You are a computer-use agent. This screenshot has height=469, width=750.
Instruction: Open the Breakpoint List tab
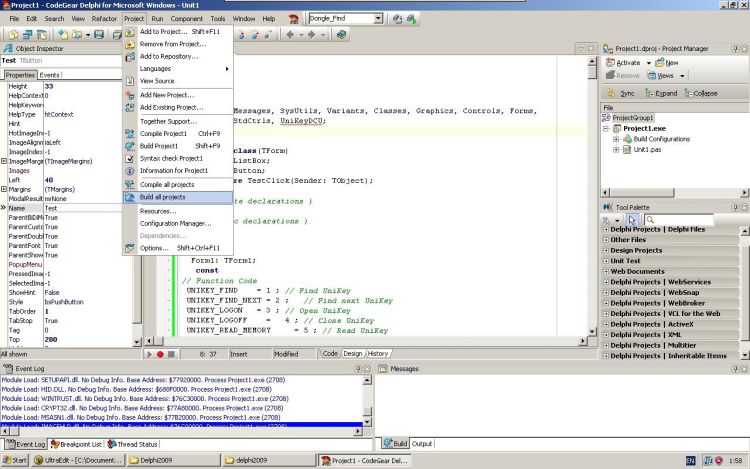point(77,444)
